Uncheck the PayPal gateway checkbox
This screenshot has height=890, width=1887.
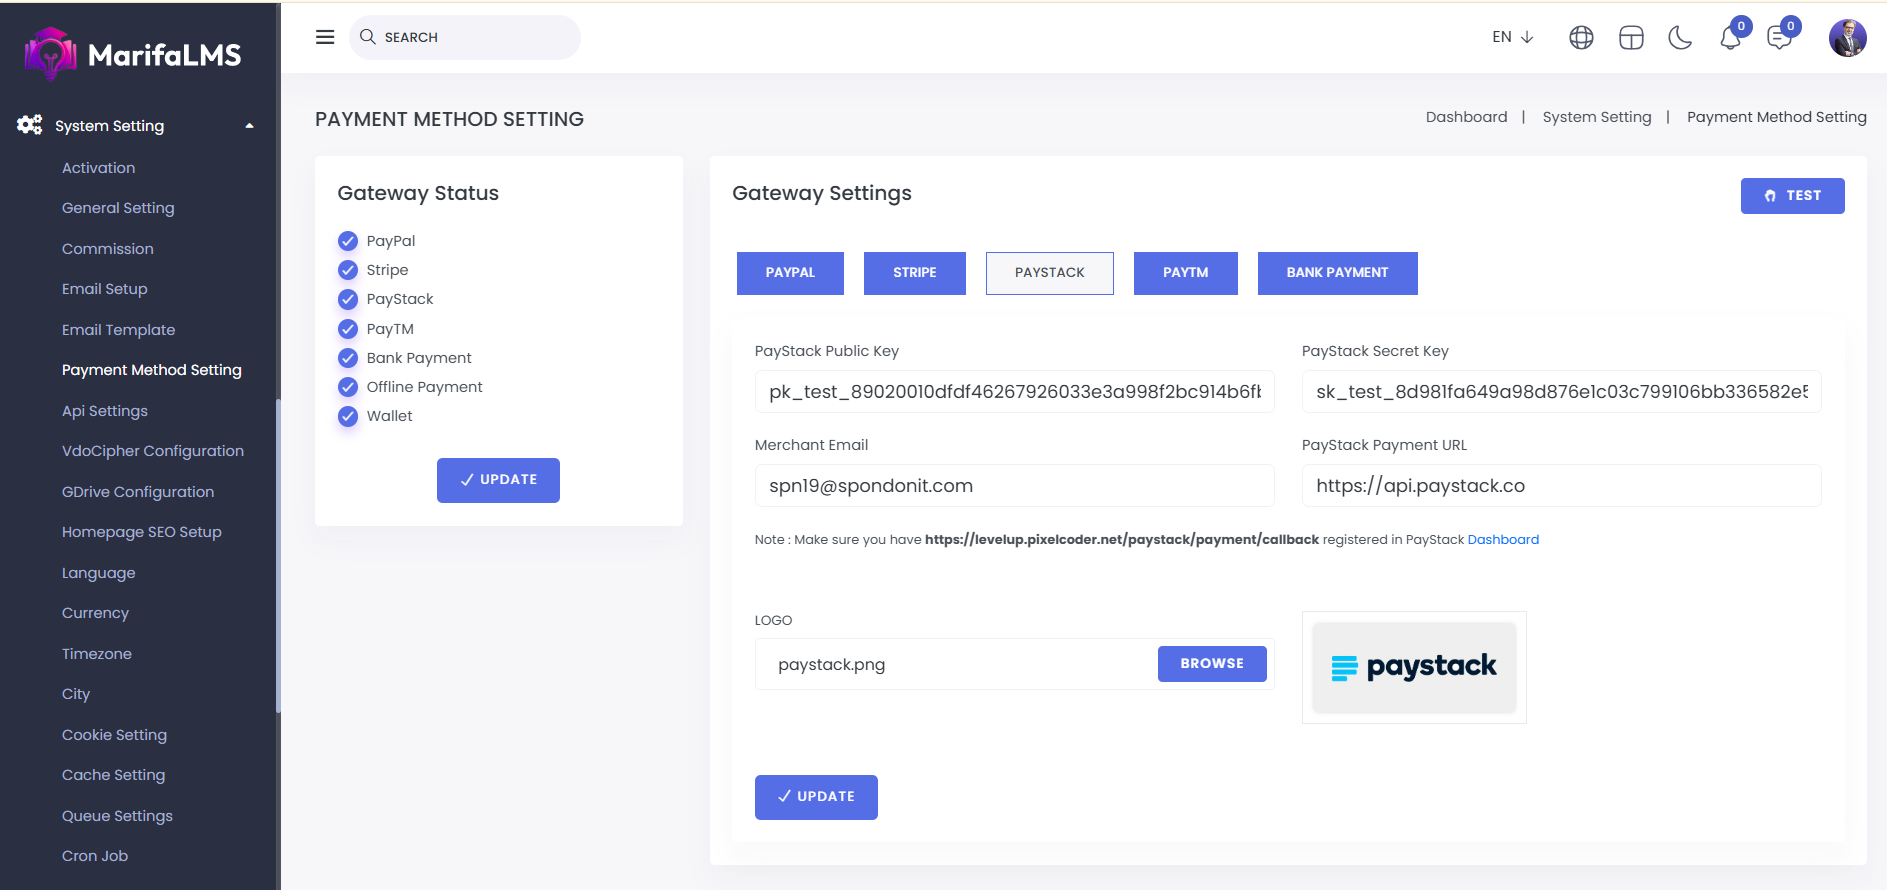(348, 241)
